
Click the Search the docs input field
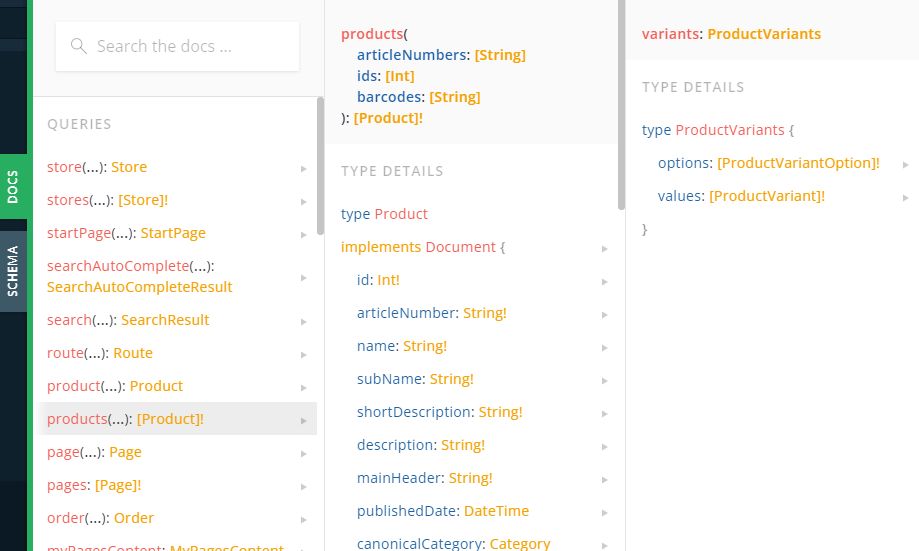click(x=177, y=46)
